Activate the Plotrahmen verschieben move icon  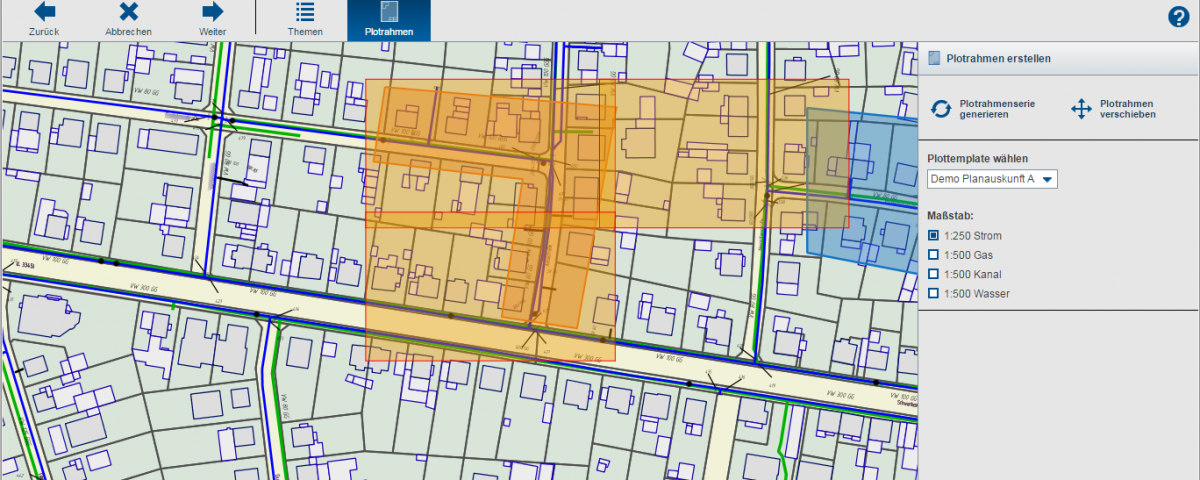click(x=1081, y=109)
